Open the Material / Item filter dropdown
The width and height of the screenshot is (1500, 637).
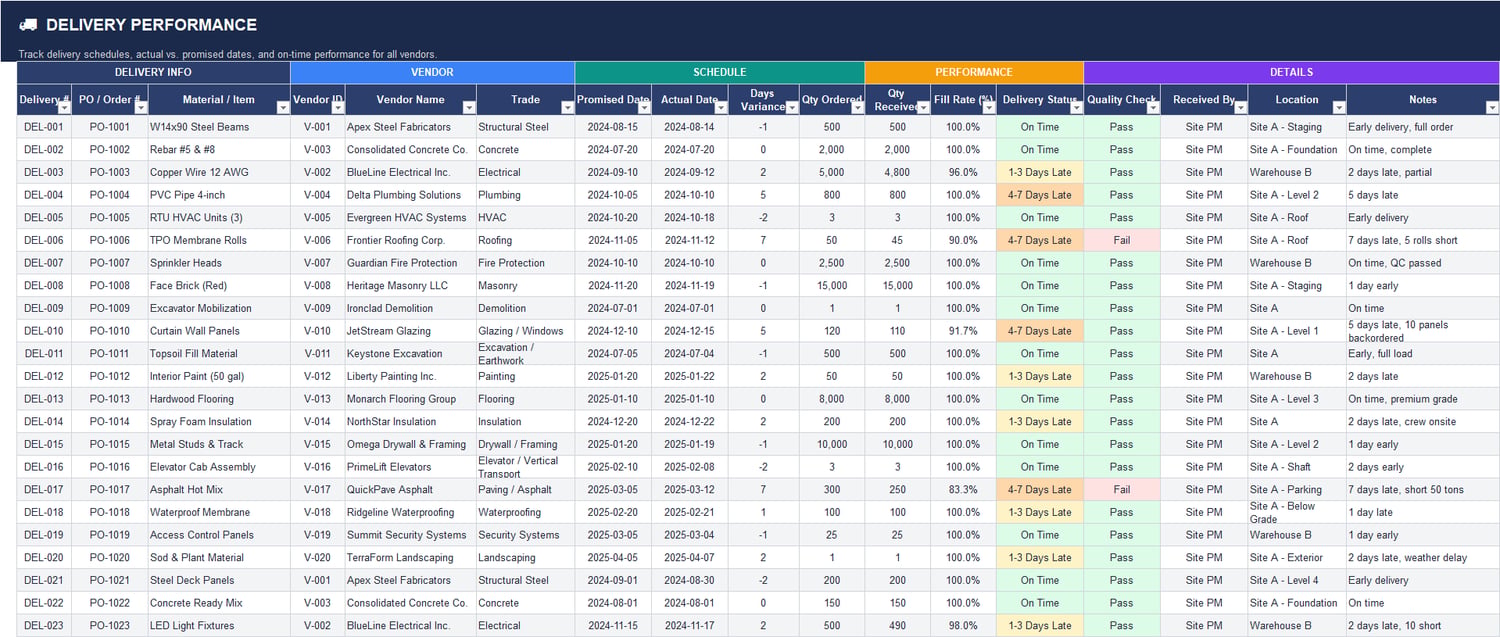[283, 107]
